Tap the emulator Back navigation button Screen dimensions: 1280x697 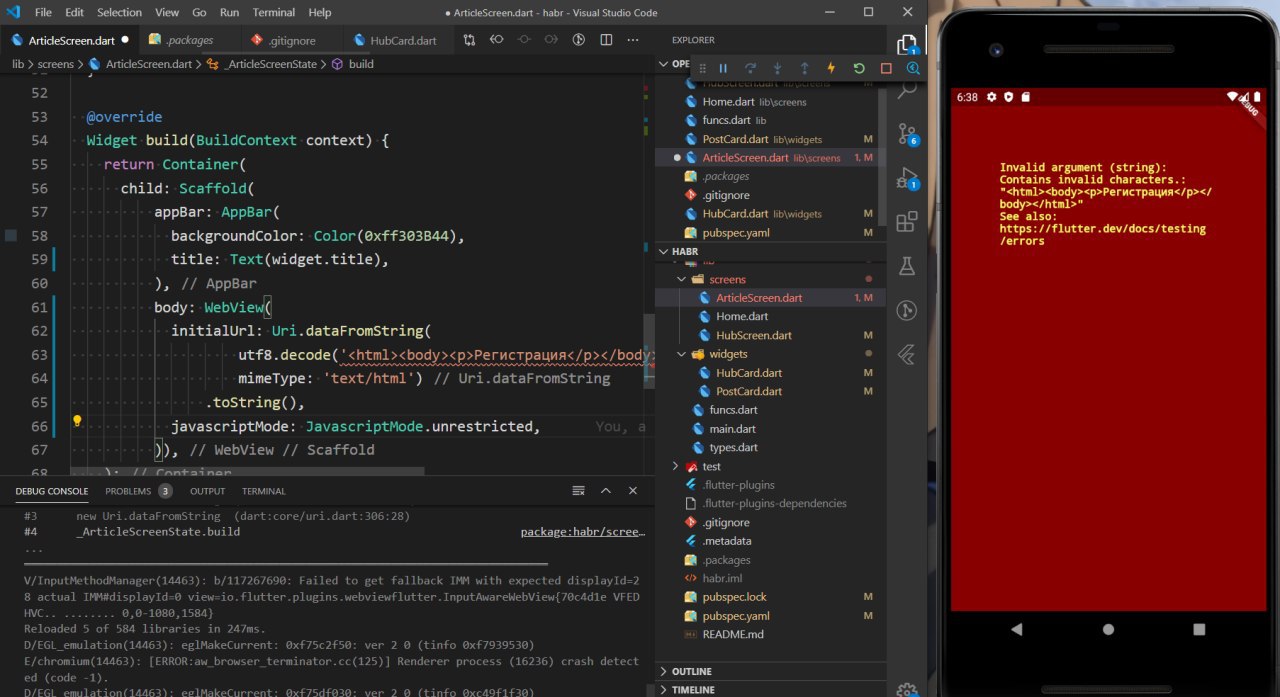1017,629
